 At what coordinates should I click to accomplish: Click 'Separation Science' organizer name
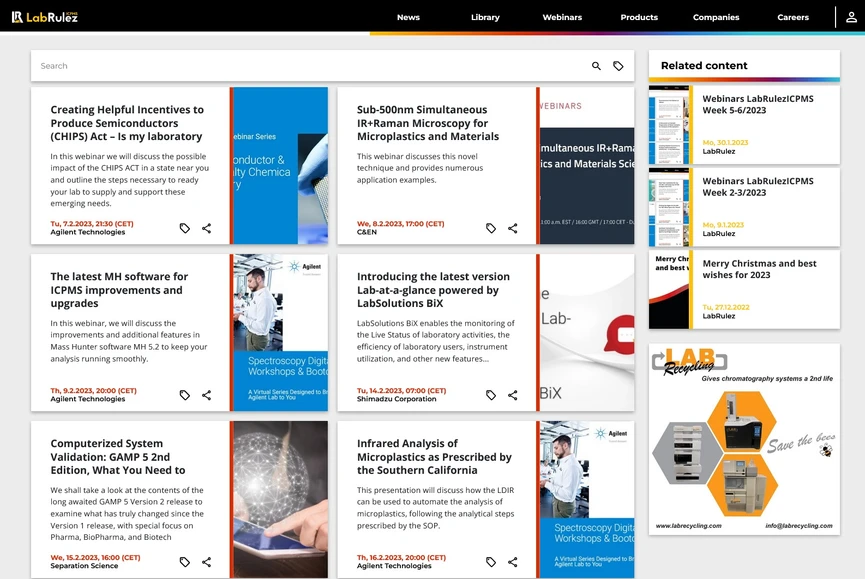[84, 566]
